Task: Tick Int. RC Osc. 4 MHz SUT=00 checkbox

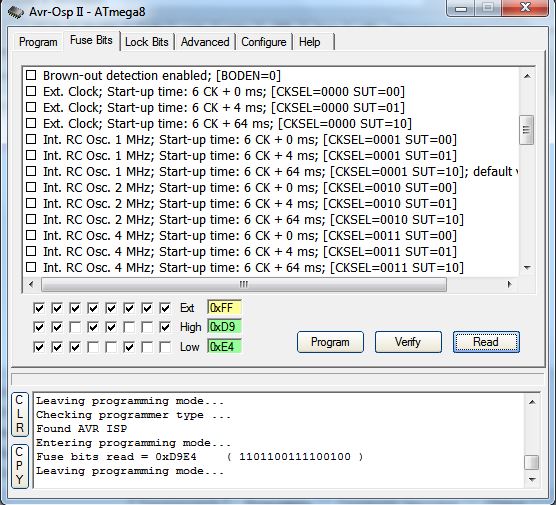Action: (31, 235)
